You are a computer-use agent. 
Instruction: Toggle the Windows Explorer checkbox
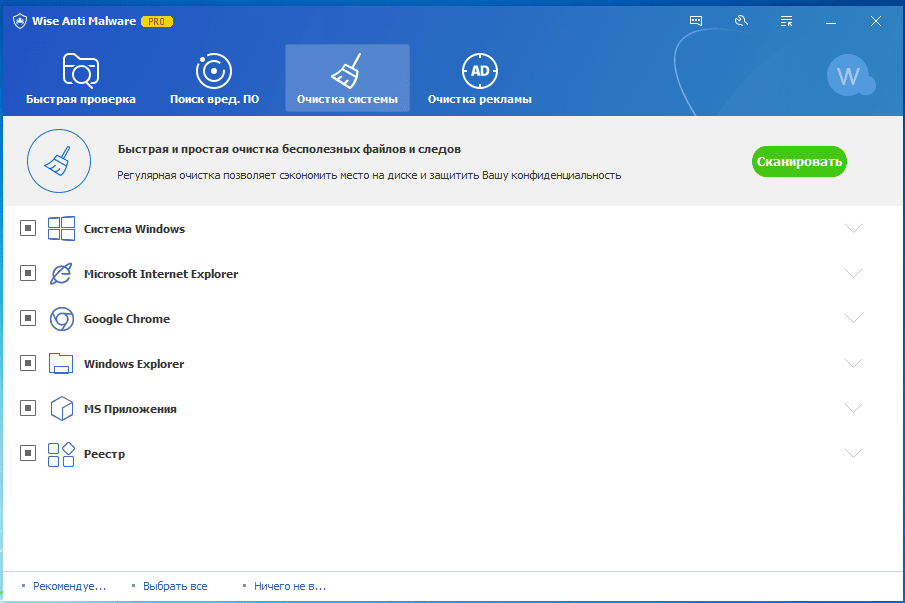28,363
